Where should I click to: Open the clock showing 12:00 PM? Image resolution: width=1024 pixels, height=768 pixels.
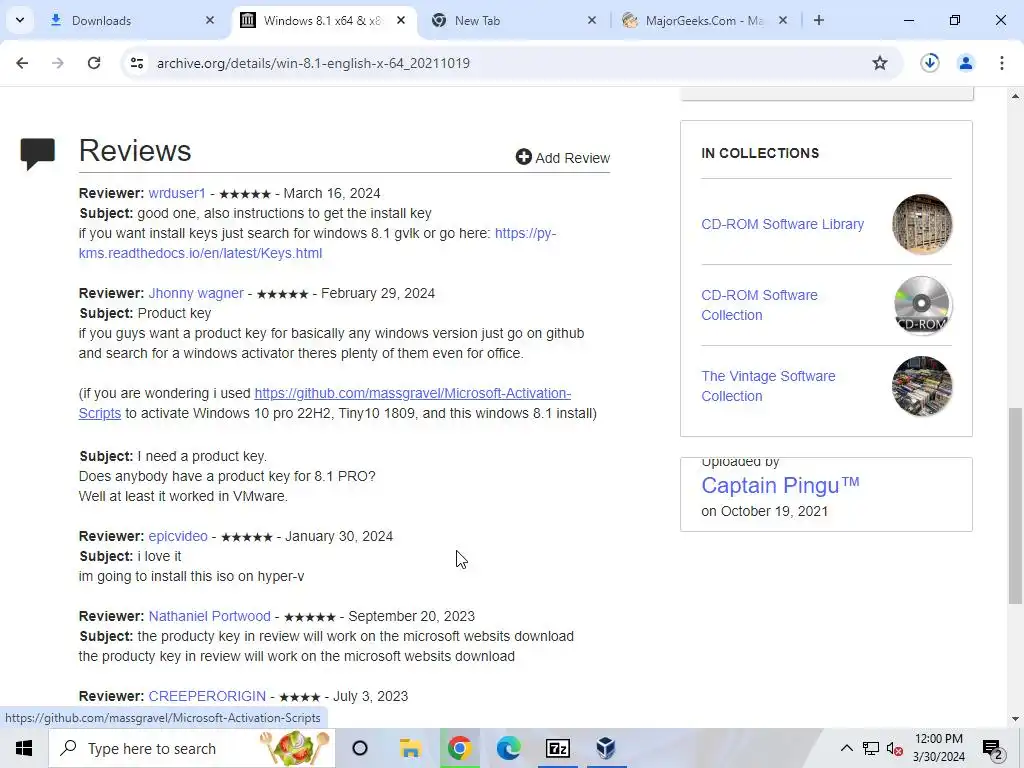(x=938, y=748)
